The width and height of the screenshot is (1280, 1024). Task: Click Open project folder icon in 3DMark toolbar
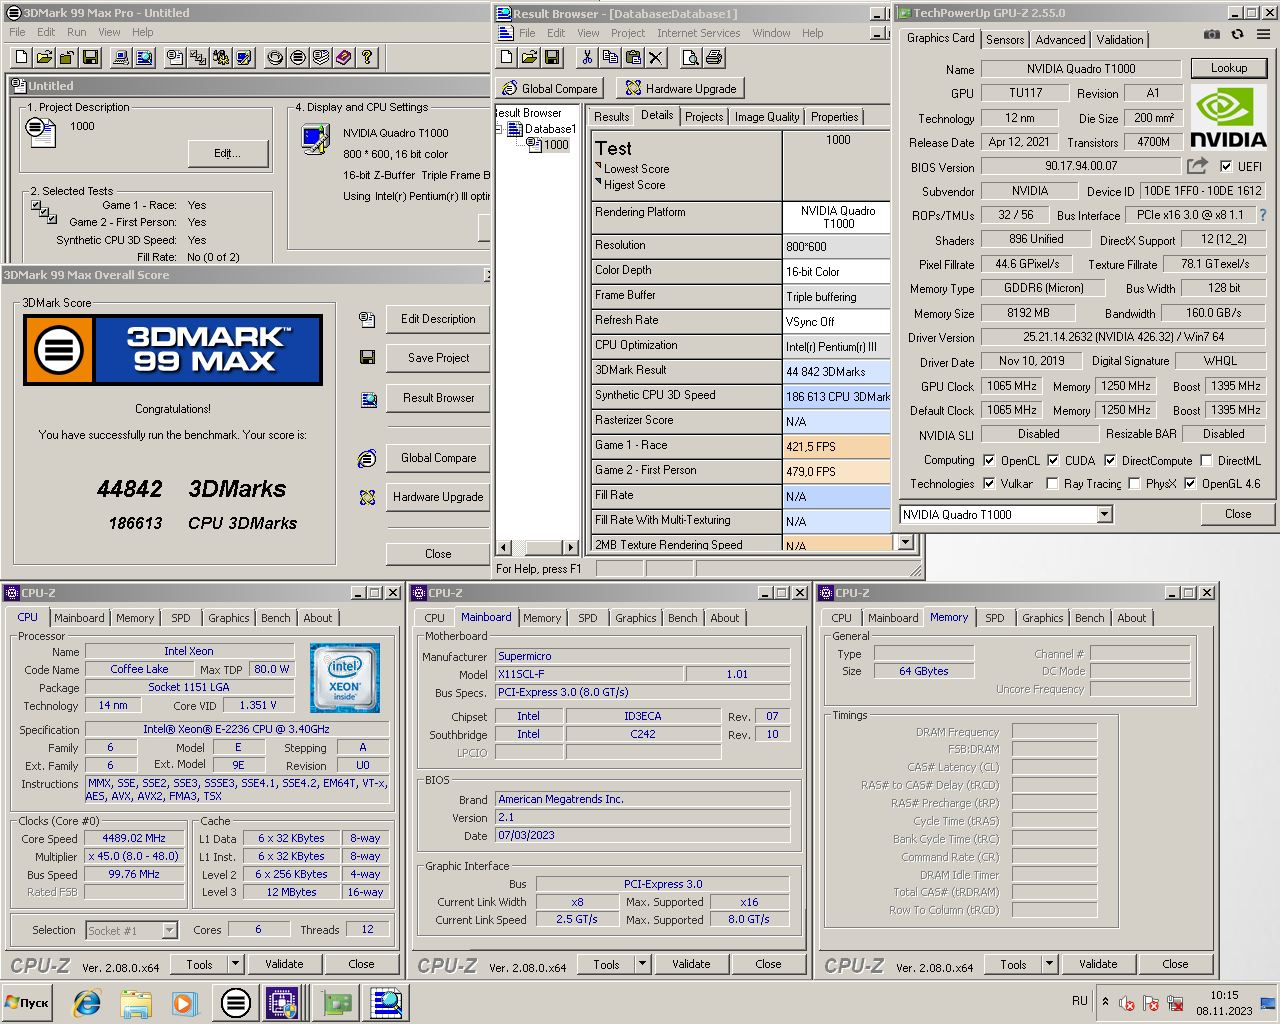44,58
